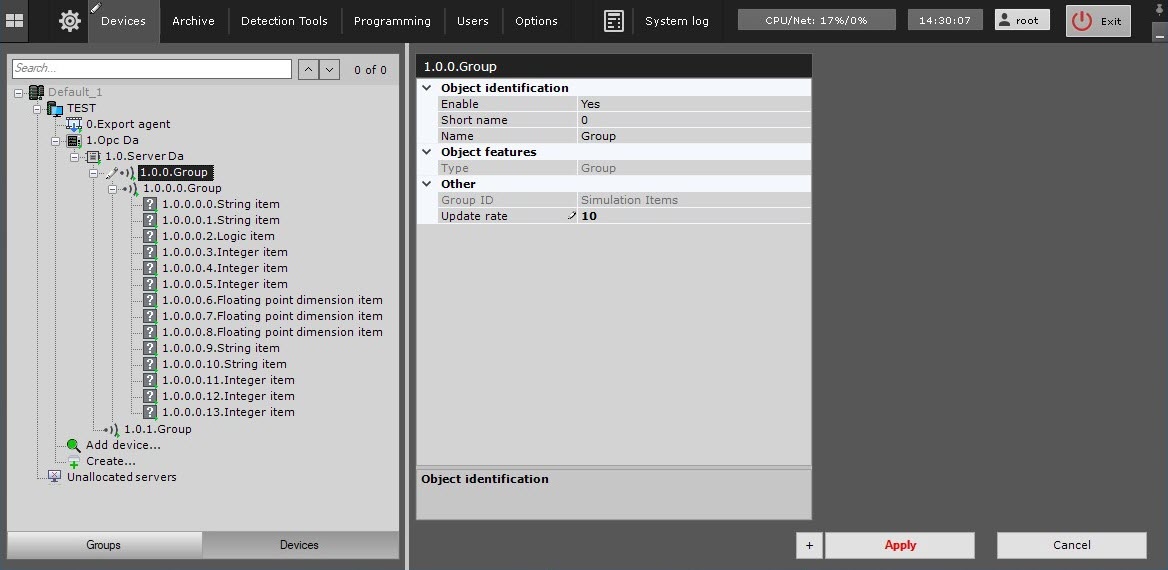Jump to next search result arrow
This screenshot has height=570, width=1168.
coord(330,69)
